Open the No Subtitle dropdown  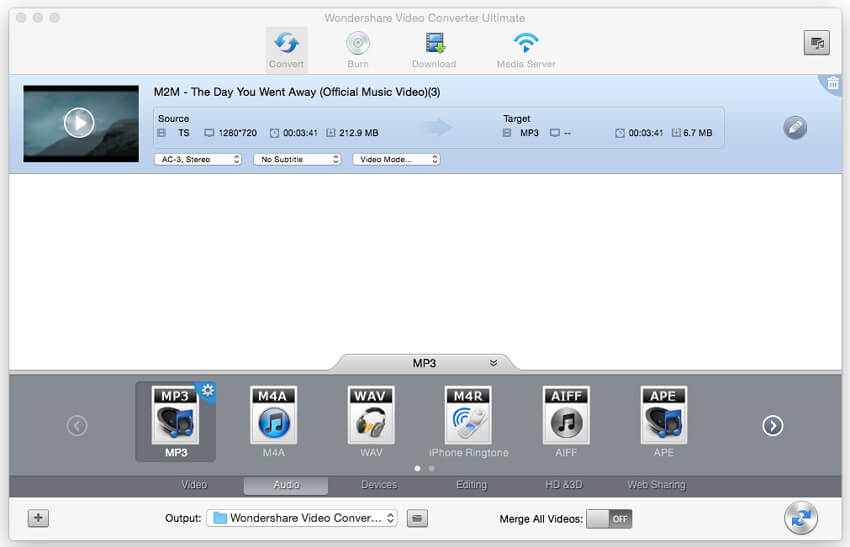tap(297, 159)
